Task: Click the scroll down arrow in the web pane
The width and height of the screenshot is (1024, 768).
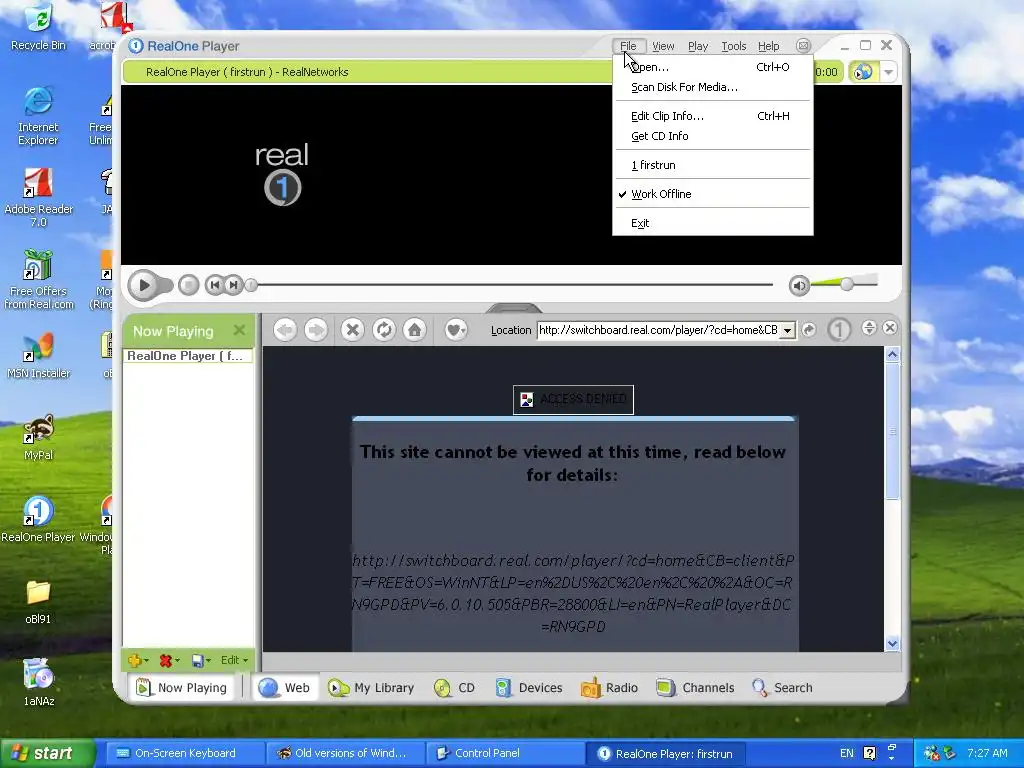Action: tap(892, 643)
